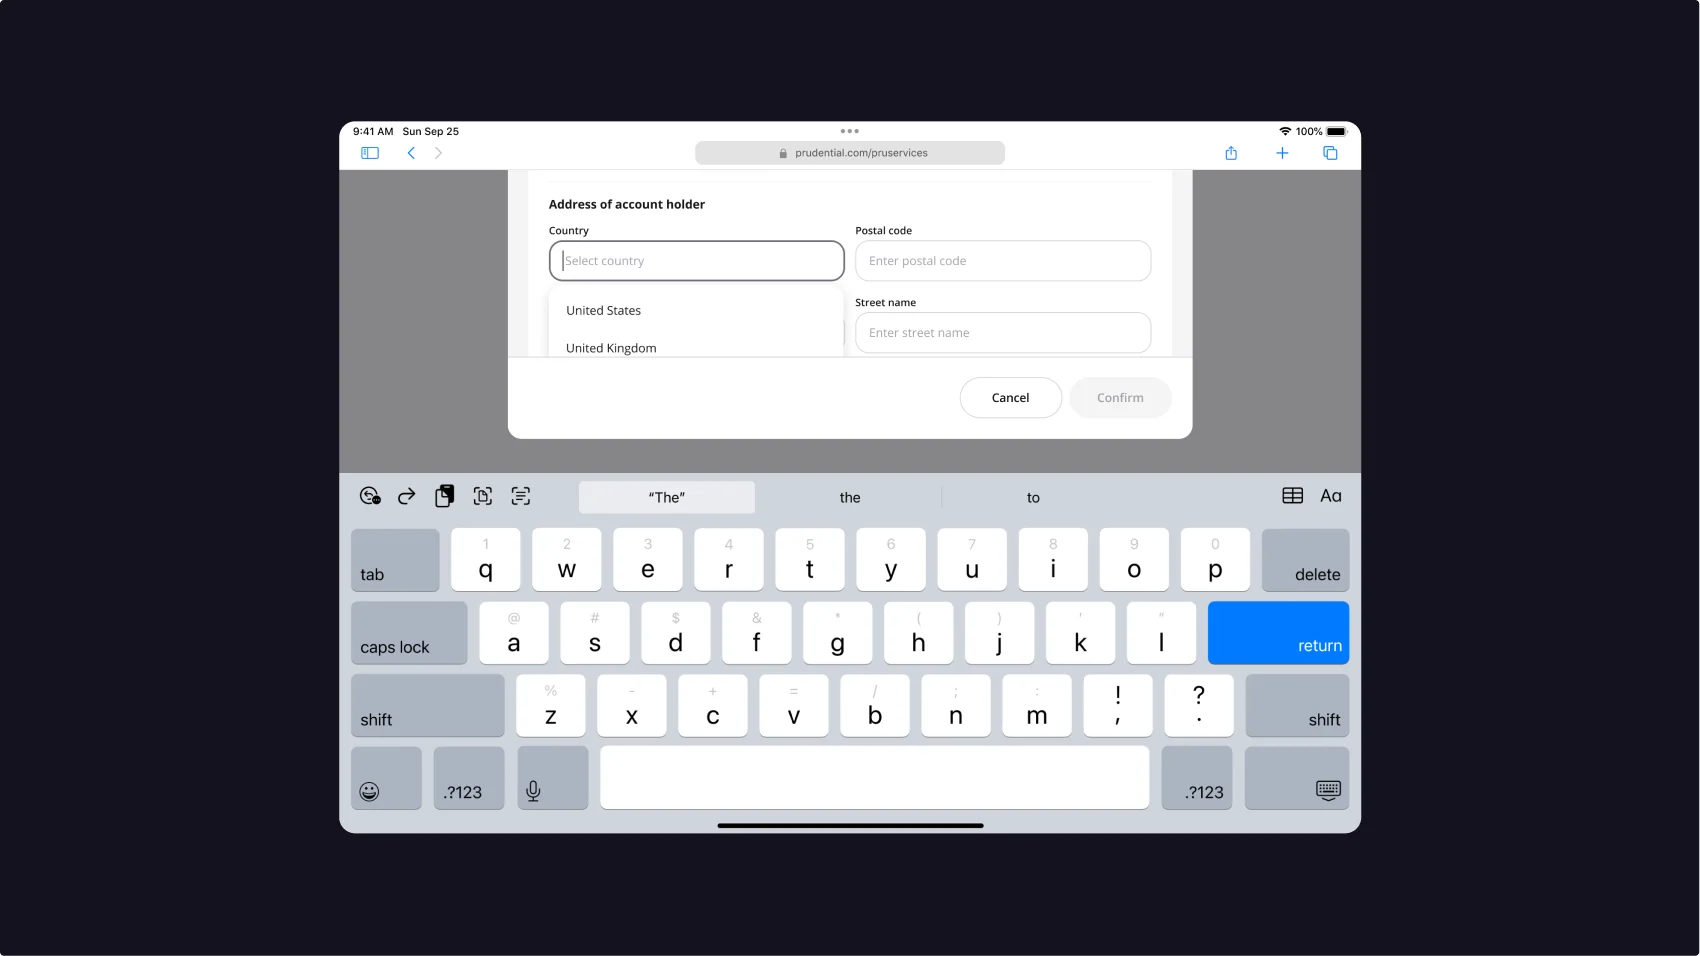
Task: Go forward with the browser forward arrow
Action: (x=438, y=153)
